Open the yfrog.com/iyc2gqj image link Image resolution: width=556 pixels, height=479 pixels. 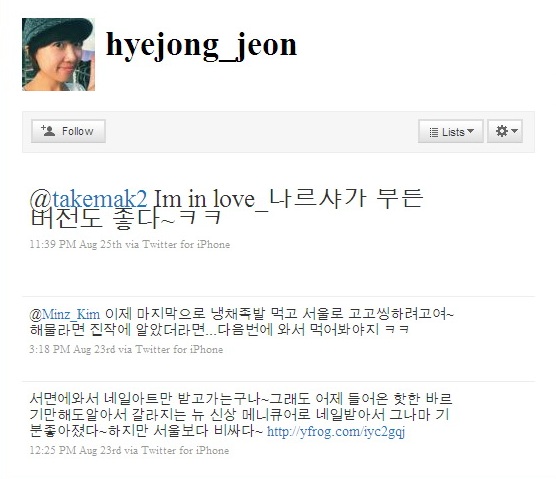point(336,431)
